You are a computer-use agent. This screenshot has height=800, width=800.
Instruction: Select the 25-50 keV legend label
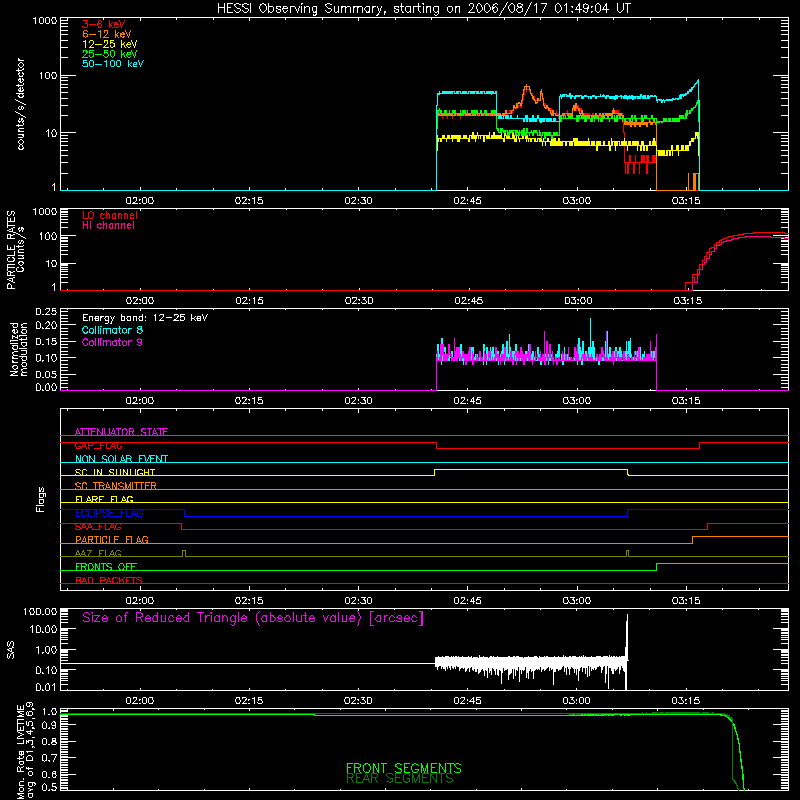pos(110,54)
